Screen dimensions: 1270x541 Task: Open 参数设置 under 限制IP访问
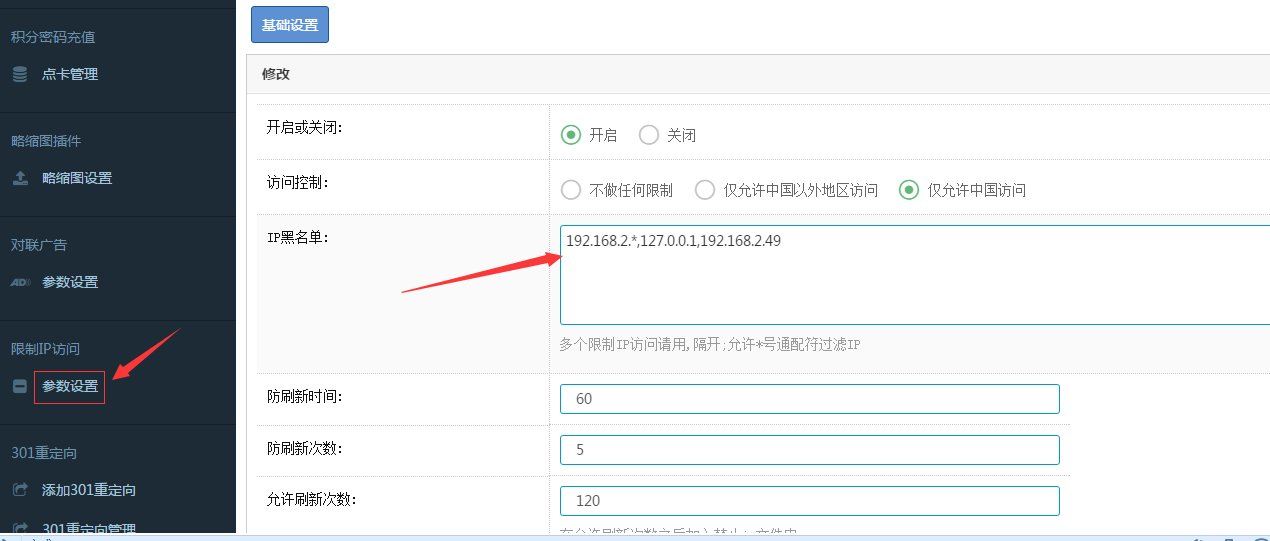click(70, 387)
